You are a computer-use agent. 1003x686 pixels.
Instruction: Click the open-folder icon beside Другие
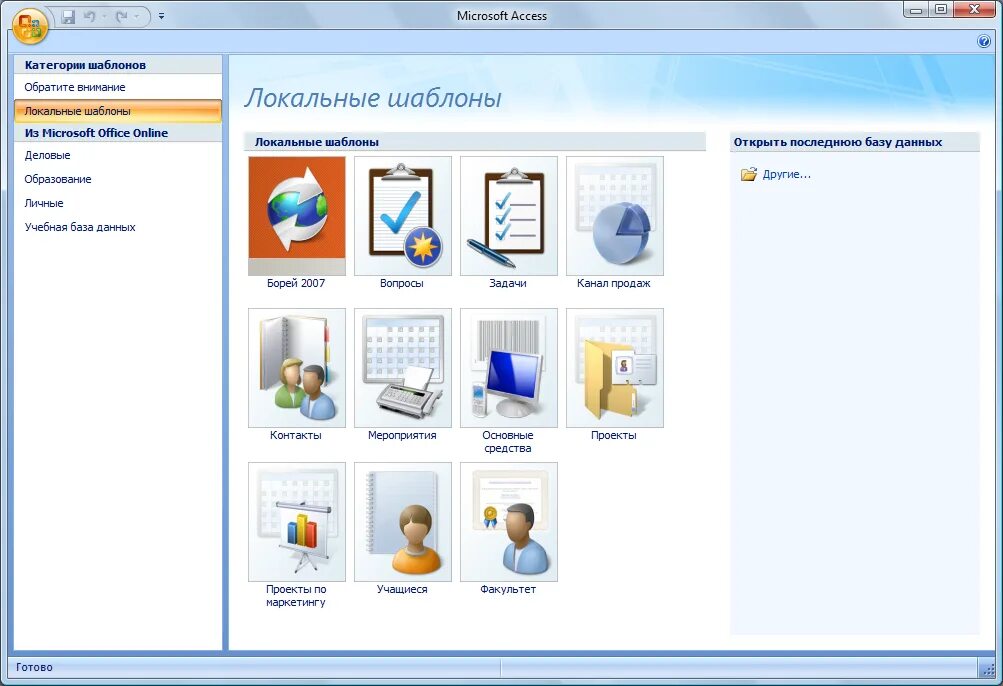click(748, 174)
